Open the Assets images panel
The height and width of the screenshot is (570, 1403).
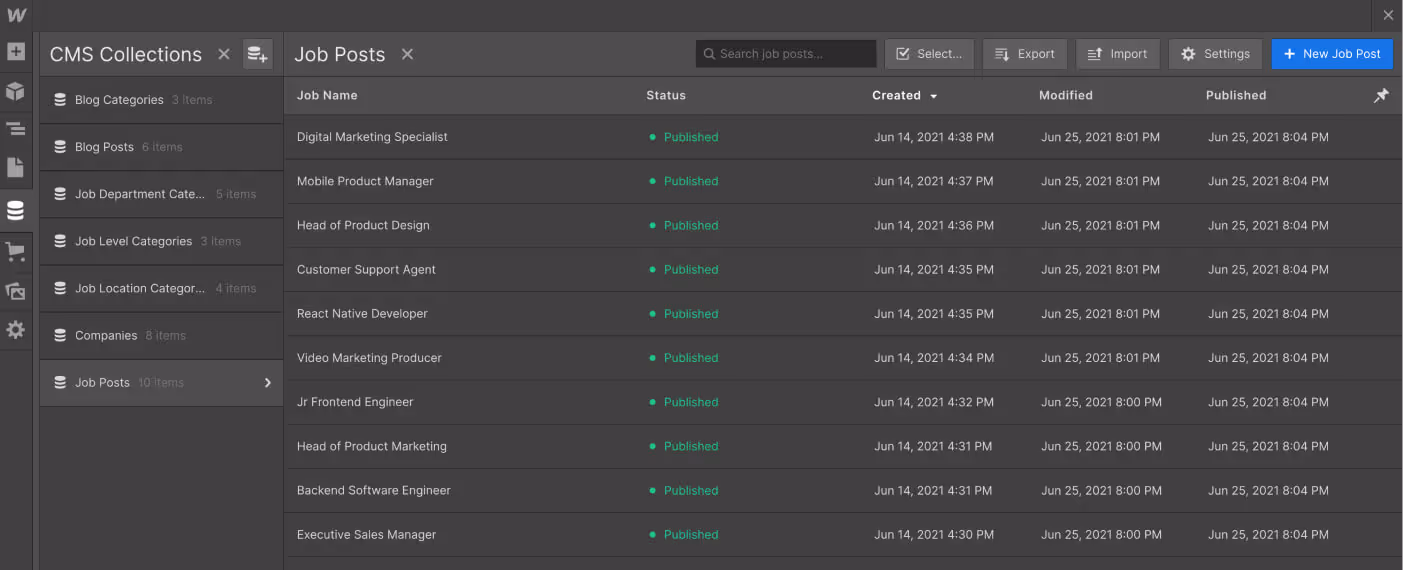pyautogui.click(x=15, y=291)
